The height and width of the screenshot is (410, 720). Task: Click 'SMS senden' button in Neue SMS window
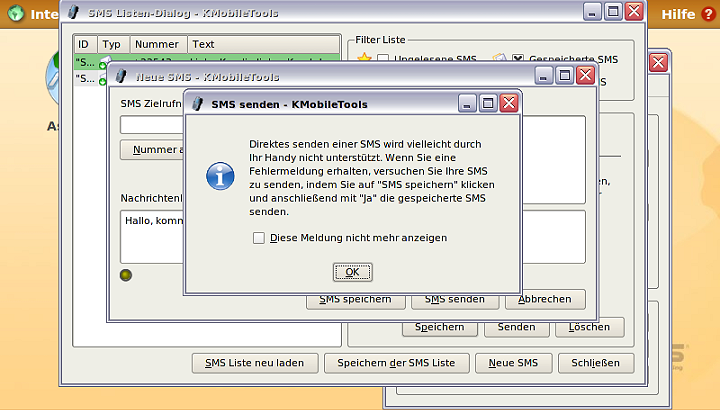[455, 300]
